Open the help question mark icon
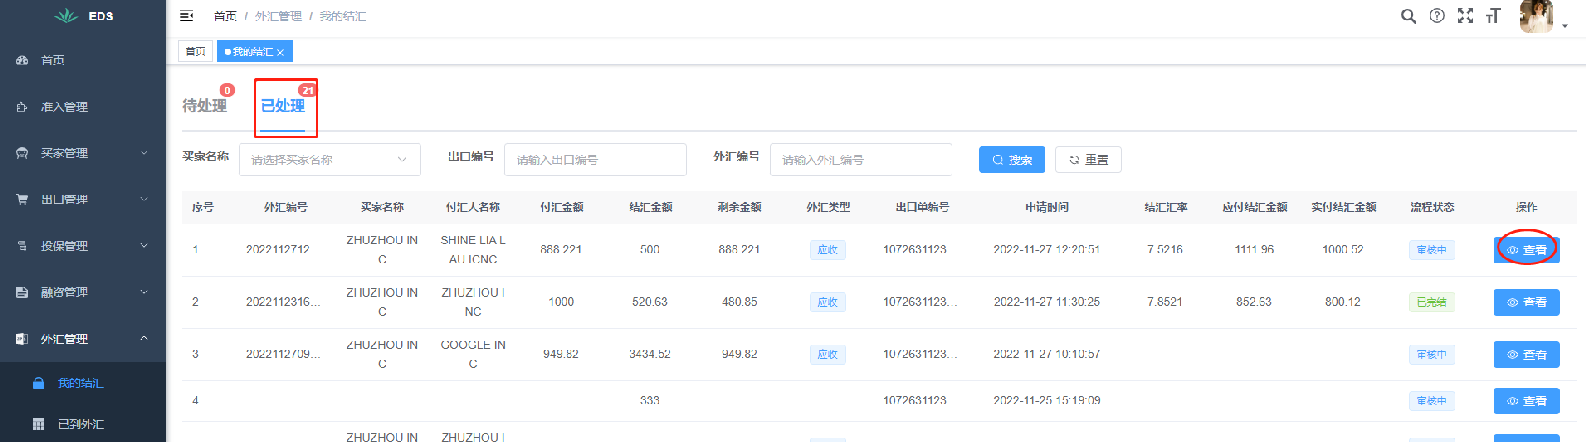This screenshot has height=442, width=1586. pyautogui.click(x=1437, y=16)
